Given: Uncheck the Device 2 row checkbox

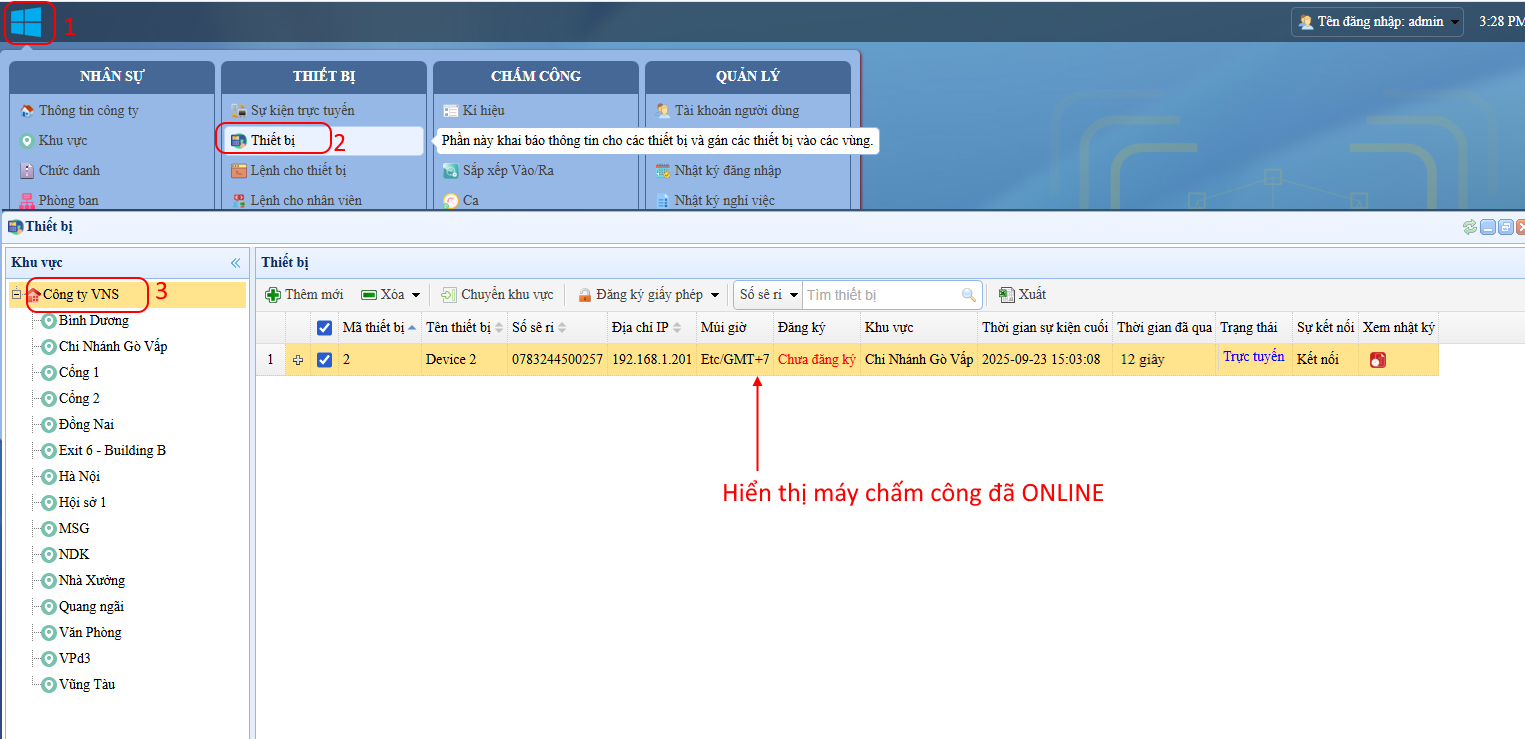Looking at the screenshot, I should coord(324,360).
